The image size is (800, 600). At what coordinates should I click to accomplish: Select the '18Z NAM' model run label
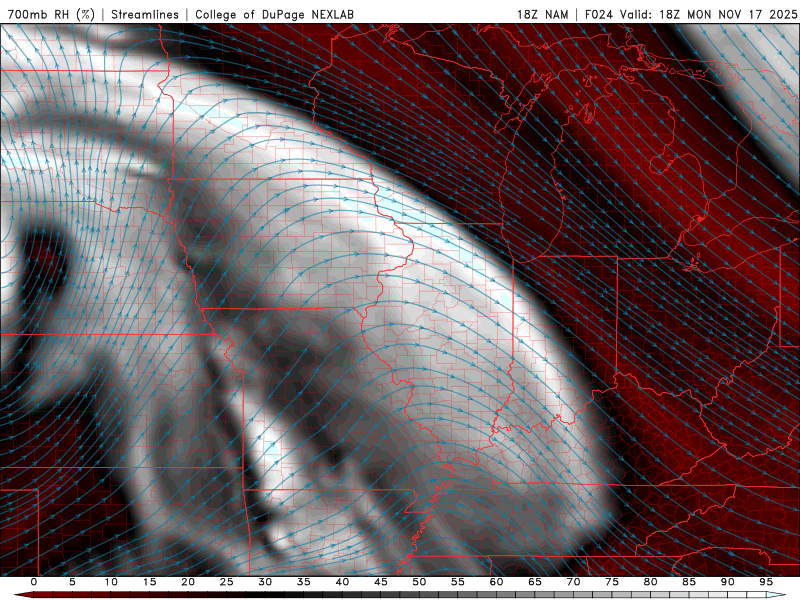tap(542, 14)
